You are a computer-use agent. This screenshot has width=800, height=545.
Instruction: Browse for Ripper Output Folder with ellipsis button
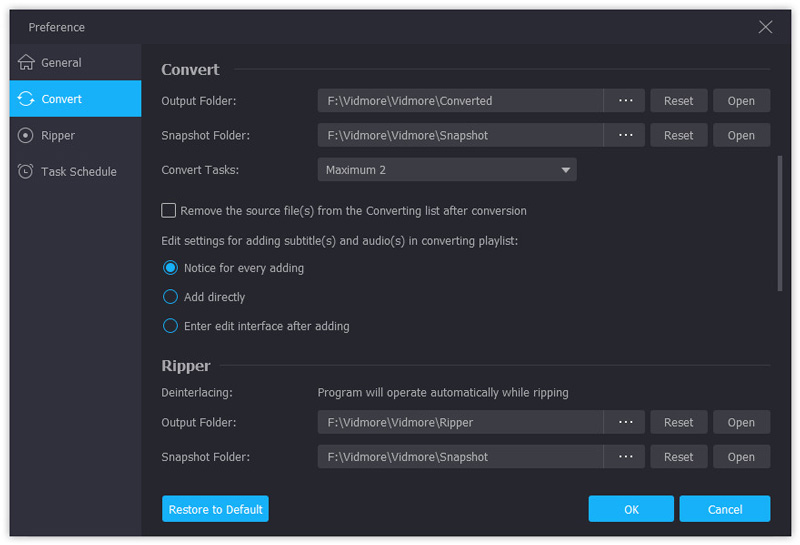click(626, 422)
